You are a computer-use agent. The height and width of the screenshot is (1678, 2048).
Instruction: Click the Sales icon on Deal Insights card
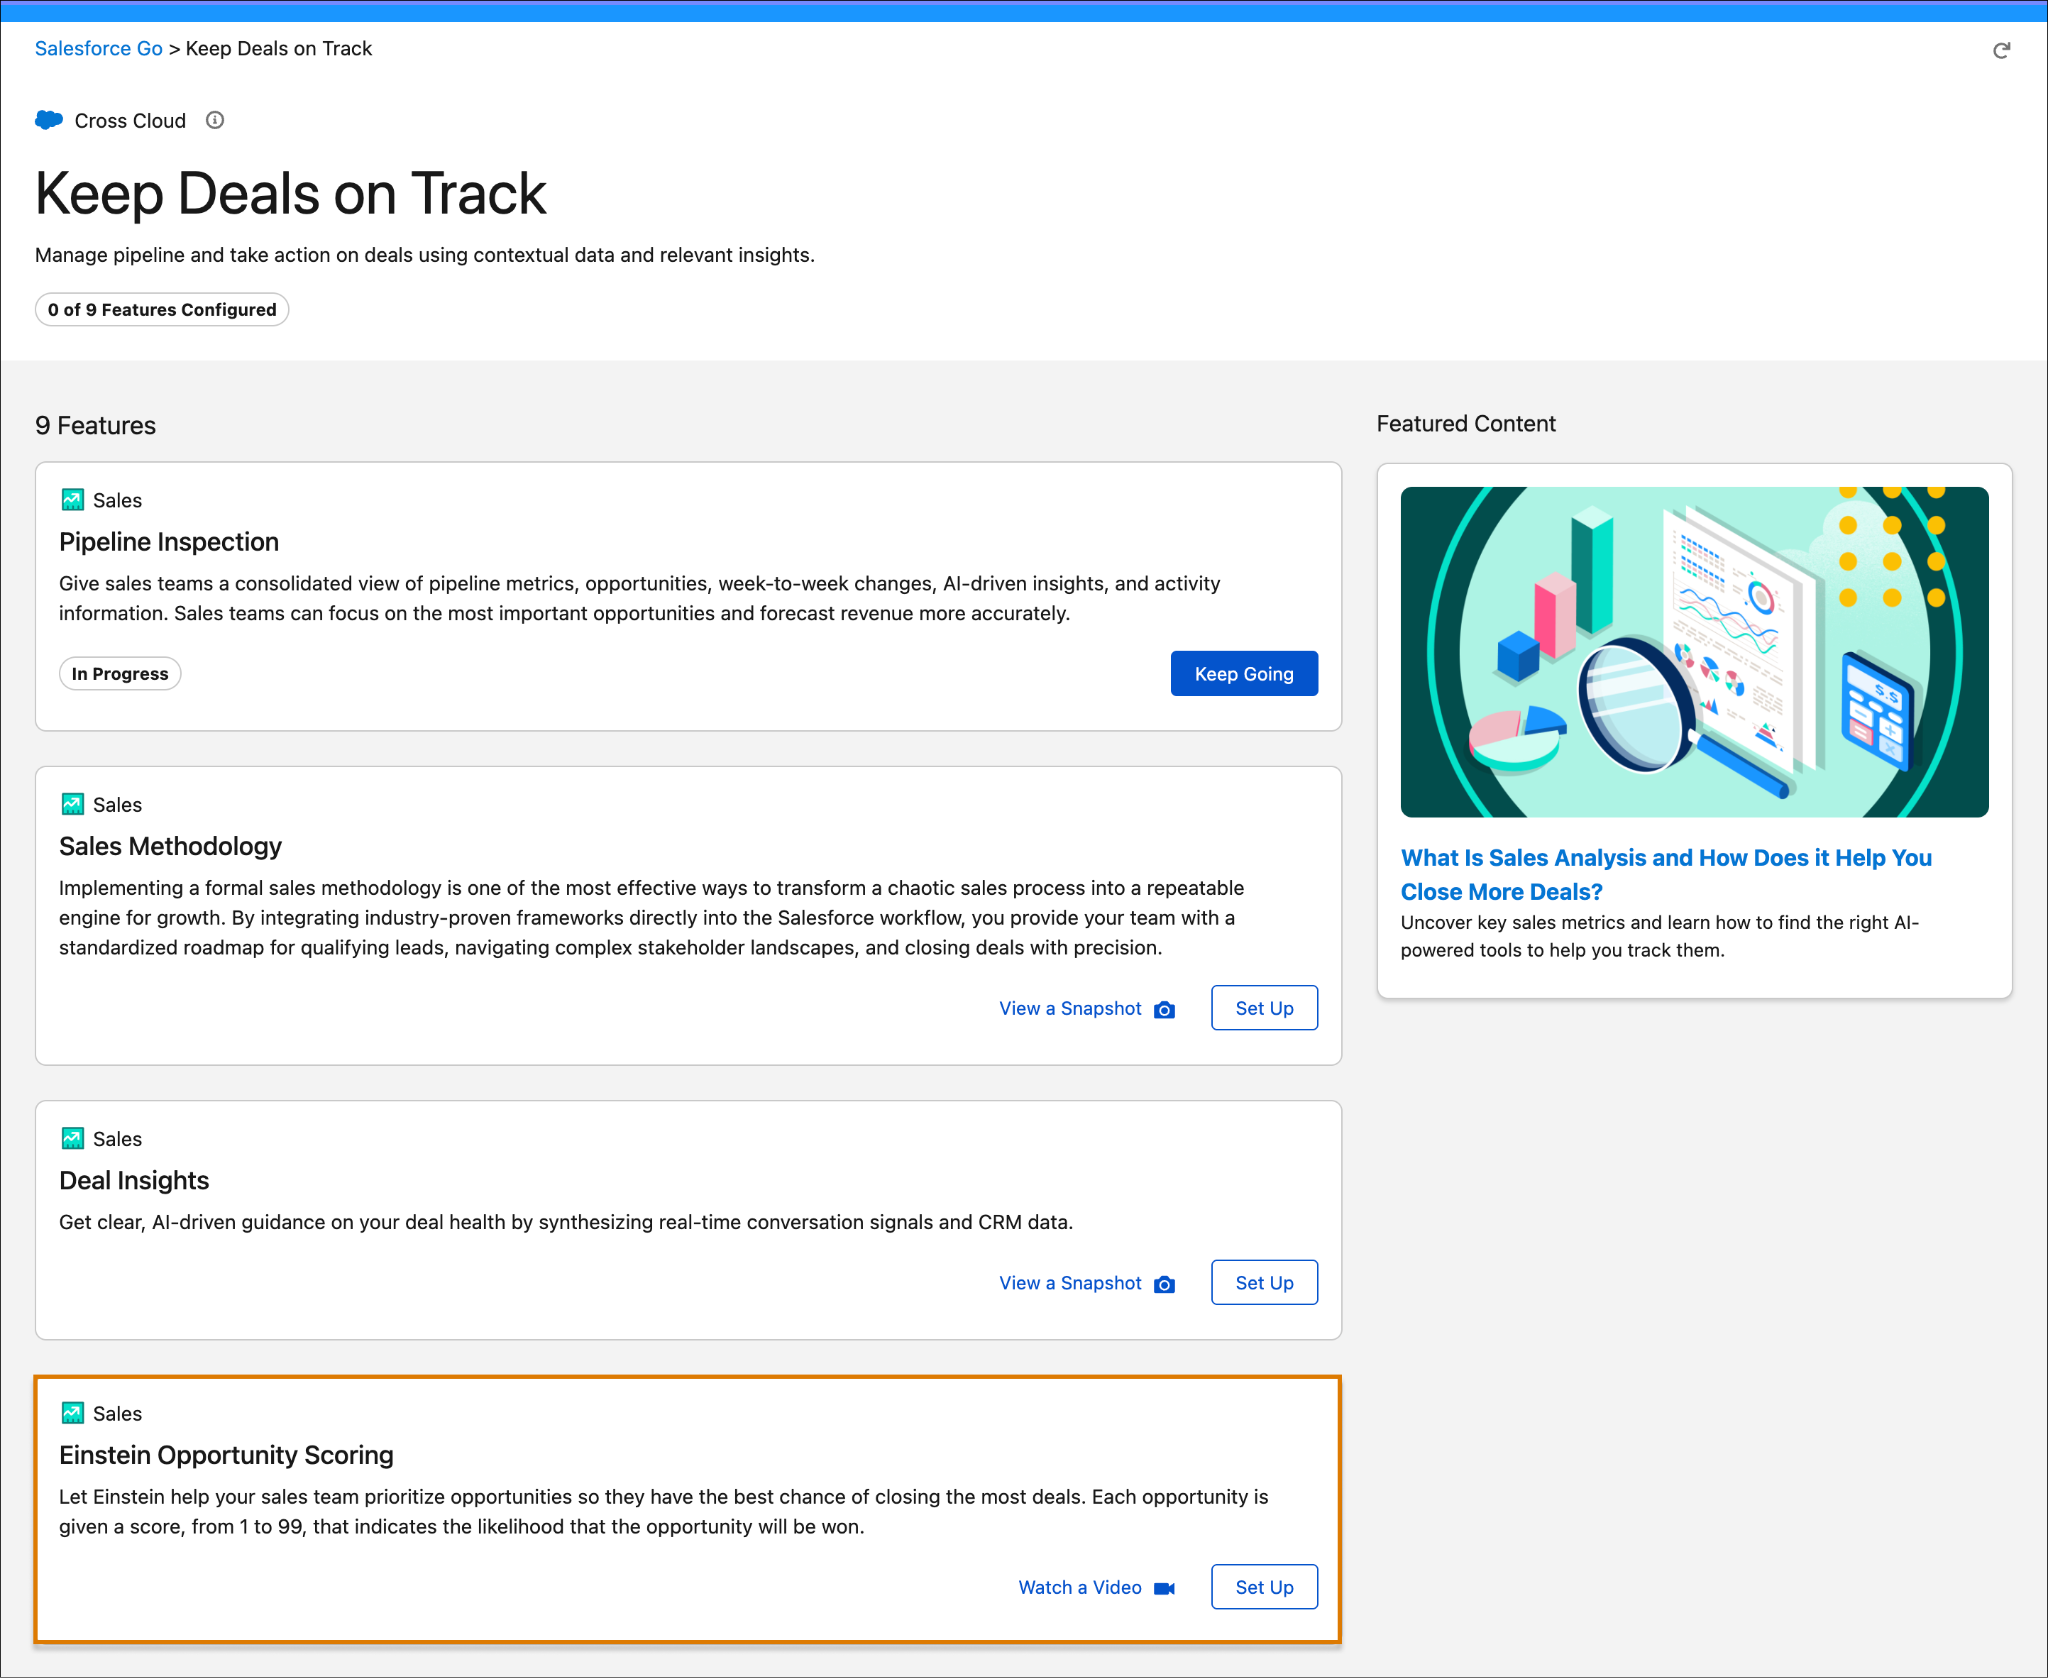(73, 1138)
